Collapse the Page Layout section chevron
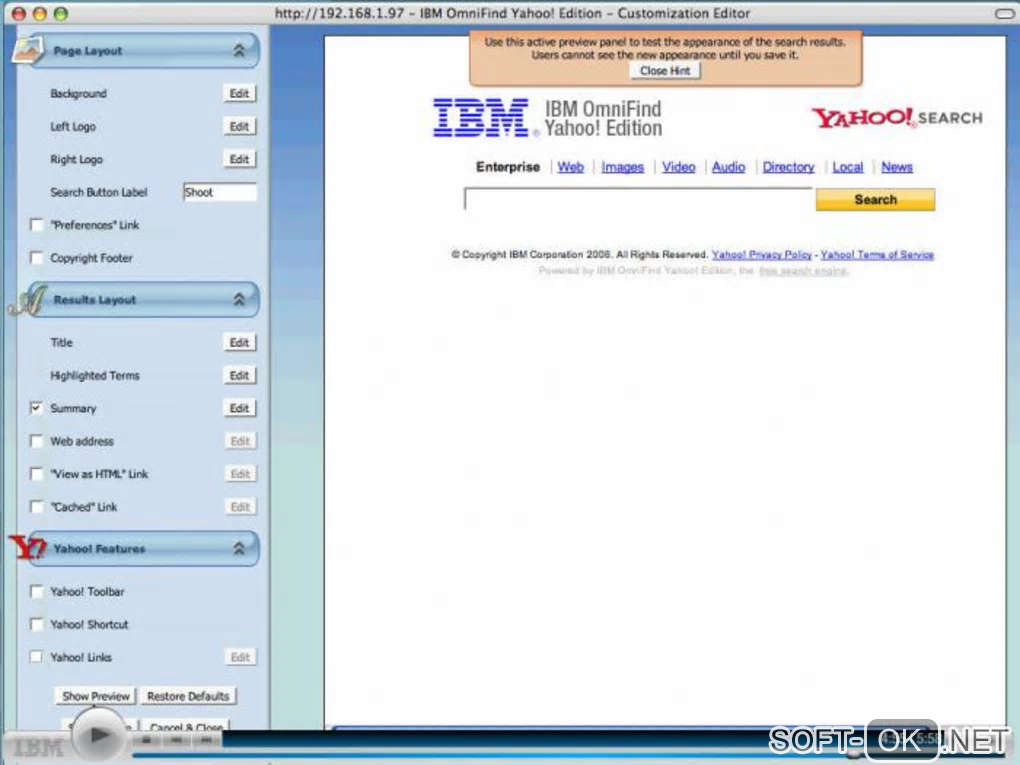 point(239,51)
